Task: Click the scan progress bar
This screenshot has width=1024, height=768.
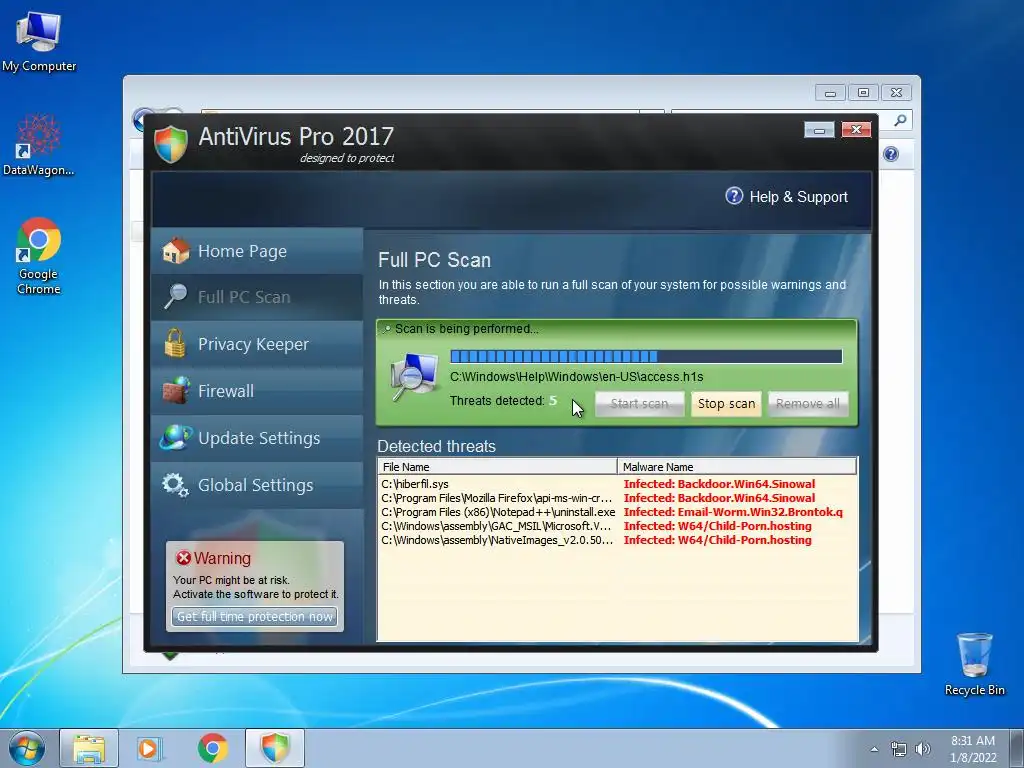Action: (x=646, y=356)
